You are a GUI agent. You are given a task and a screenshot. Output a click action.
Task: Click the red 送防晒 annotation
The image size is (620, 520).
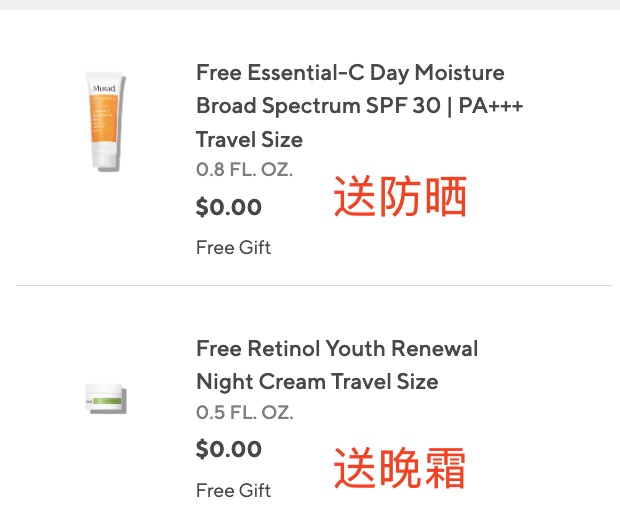pyautogui.click(x=400, y=197)
